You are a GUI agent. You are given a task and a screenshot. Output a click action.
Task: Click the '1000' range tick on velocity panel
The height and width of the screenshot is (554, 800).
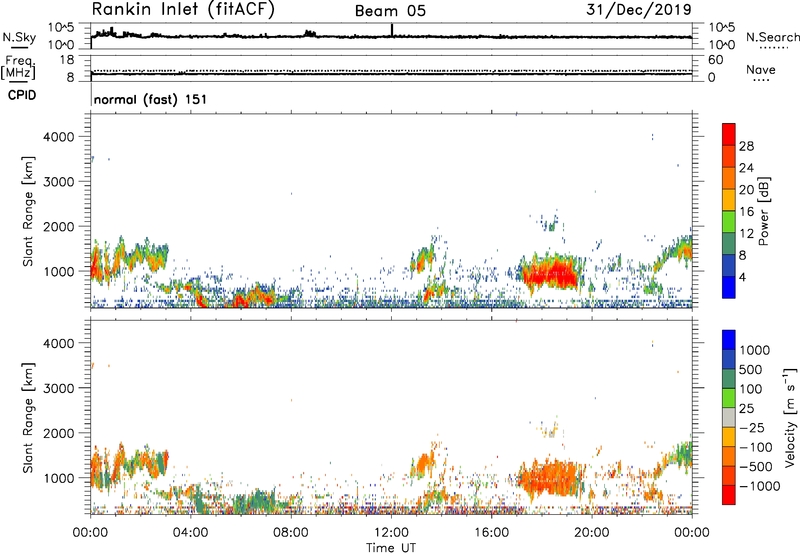(59, 478)
